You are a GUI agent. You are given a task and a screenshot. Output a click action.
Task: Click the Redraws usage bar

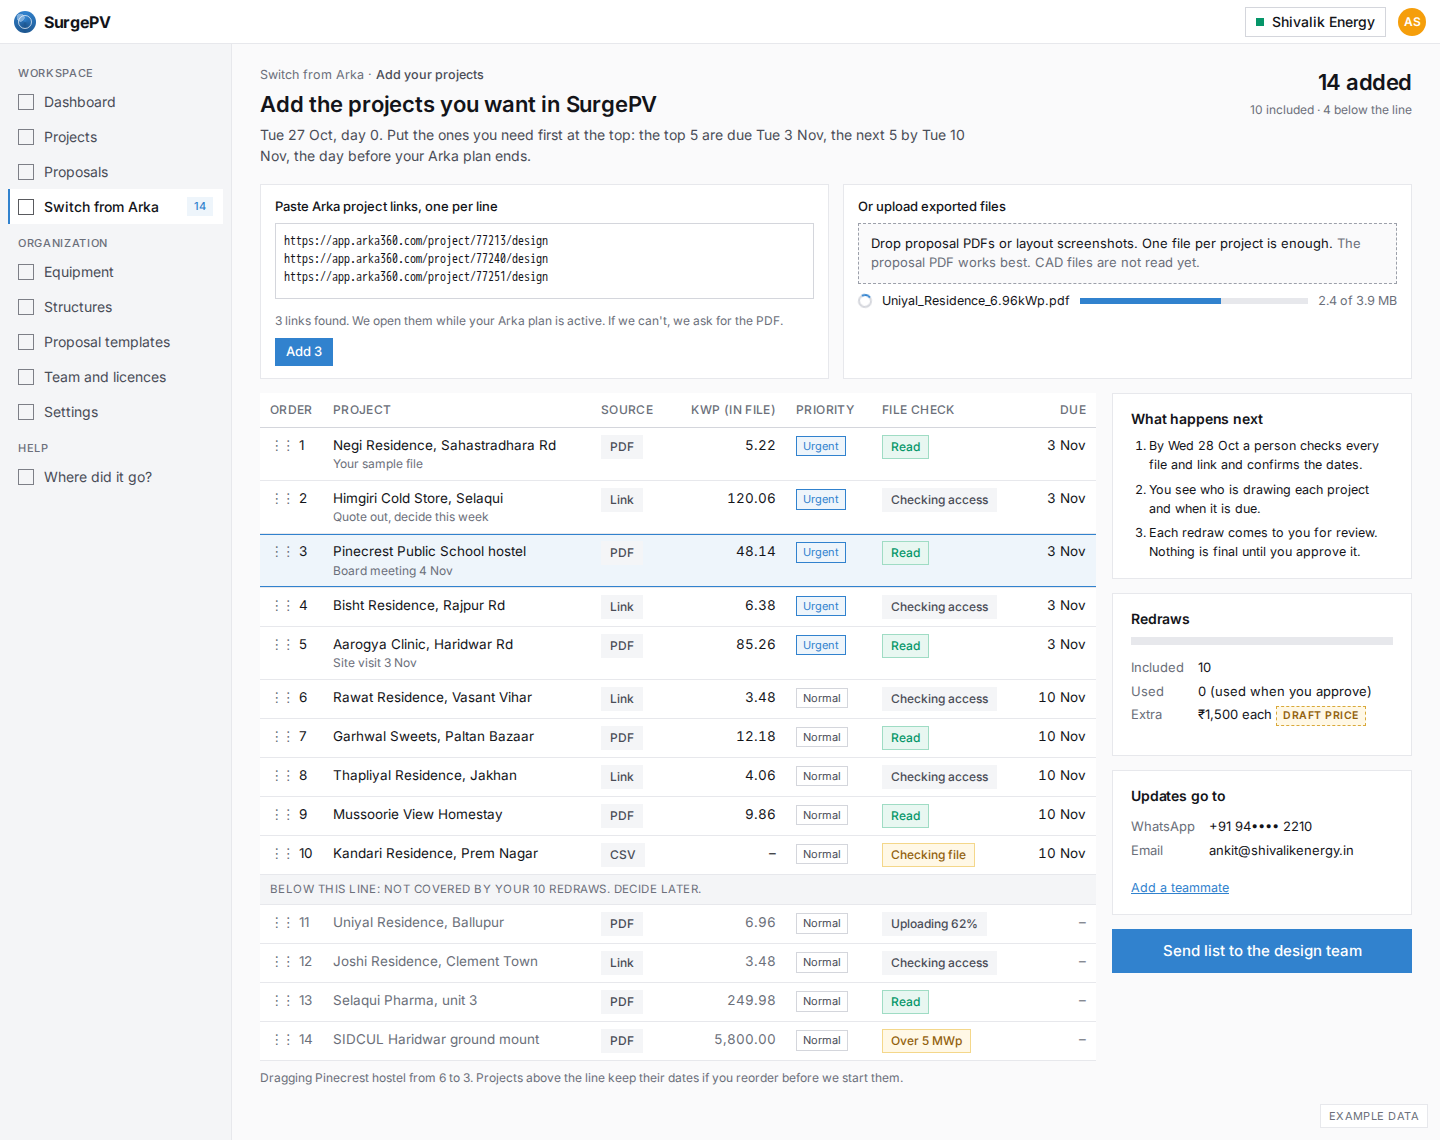pyautogui.click(x=1262, y=641)
